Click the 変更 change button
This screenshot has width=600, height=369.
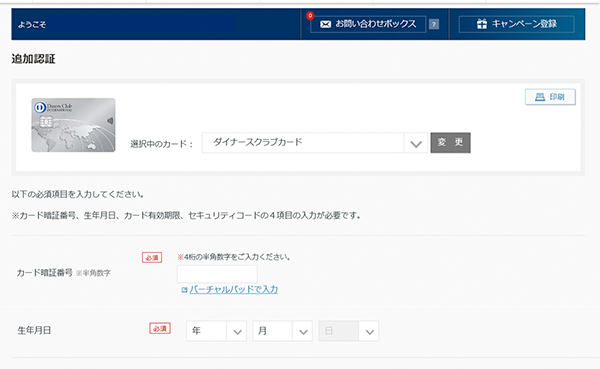coord(450,143)
